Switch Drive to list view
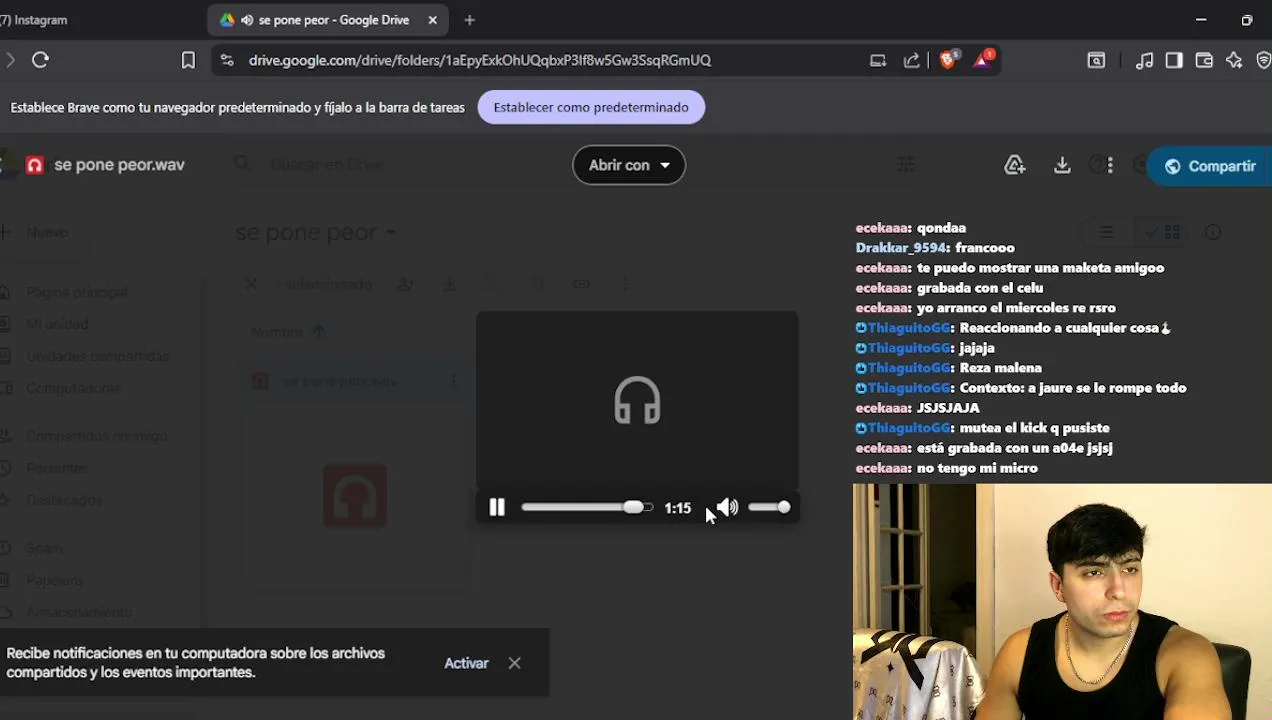 [1106, 232]
